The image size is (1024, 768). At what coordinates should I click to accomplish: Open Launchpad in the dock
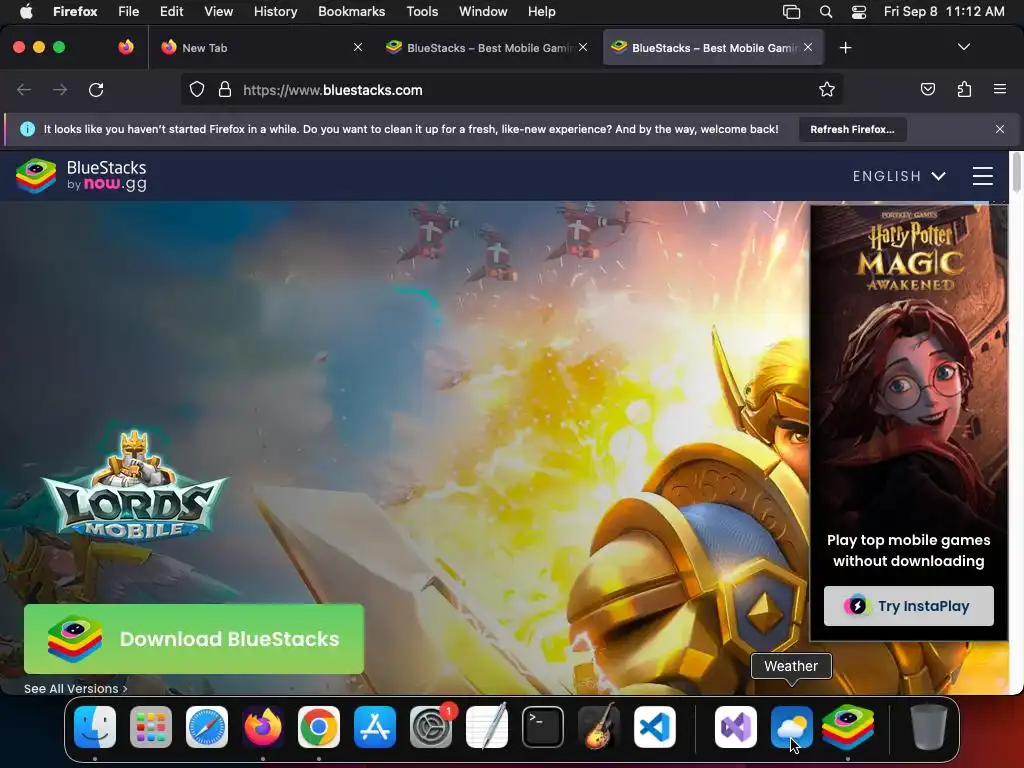coord(151,727)
